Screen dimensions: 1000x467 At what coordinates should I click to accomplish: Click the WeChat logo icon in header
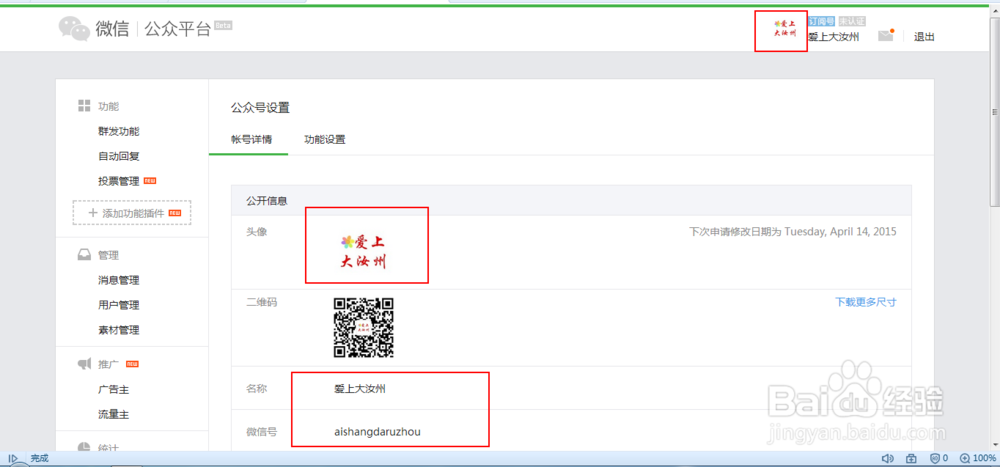74,29
